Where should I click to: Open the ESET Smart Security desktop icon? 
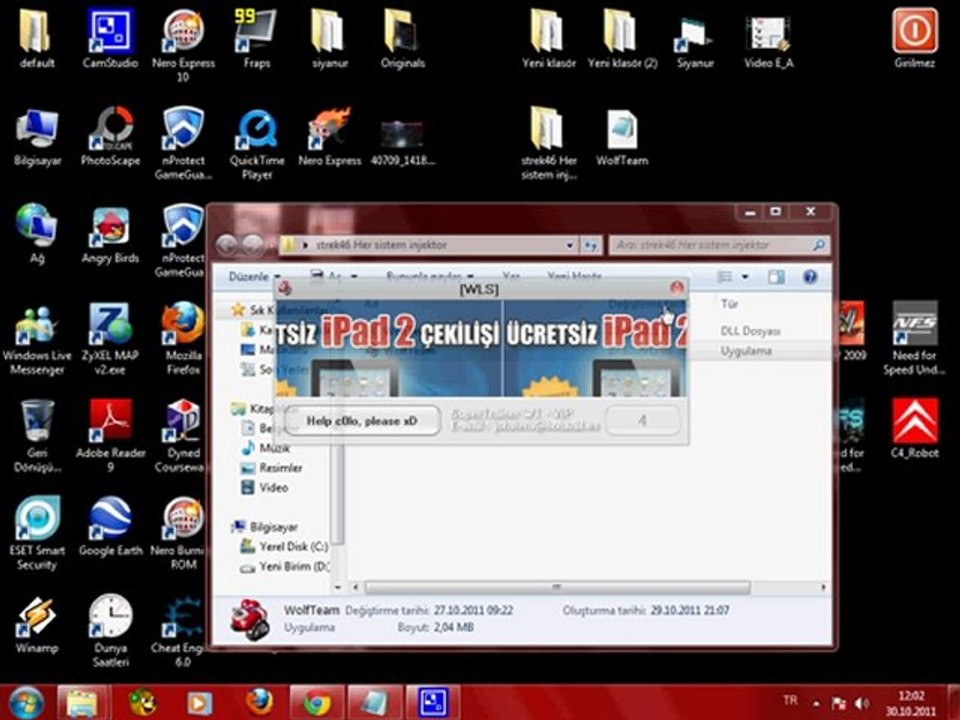[x=37, y=533]
